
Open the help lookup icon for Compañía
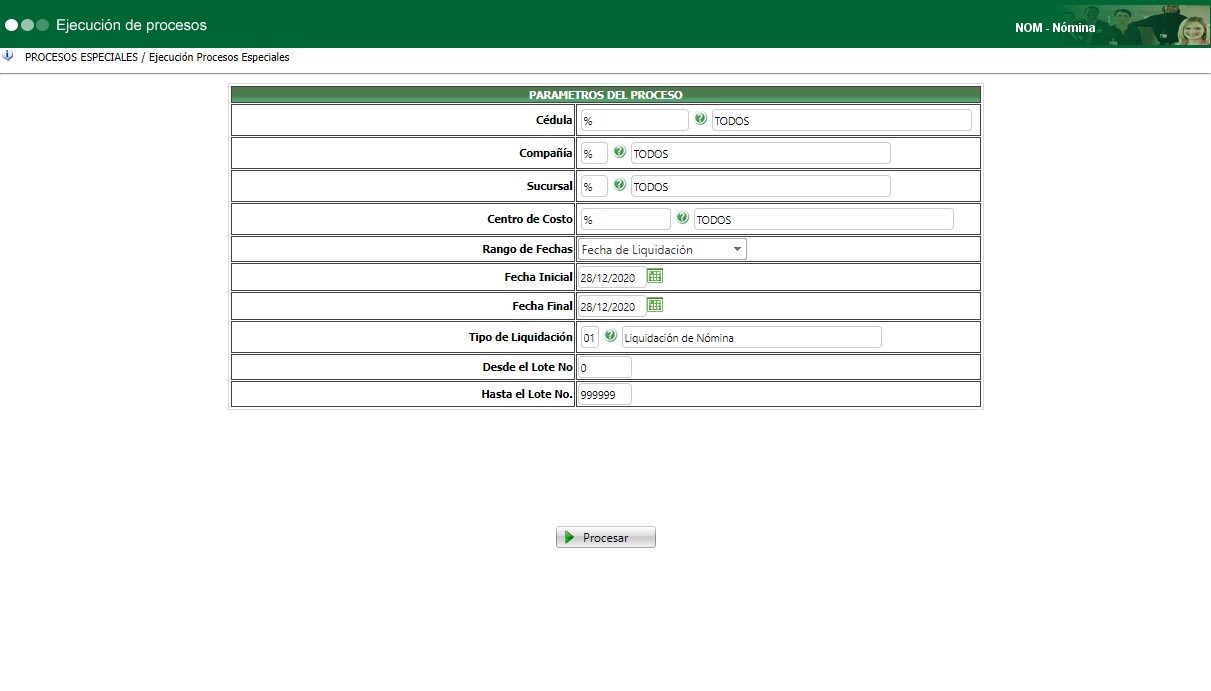[620, 152]
